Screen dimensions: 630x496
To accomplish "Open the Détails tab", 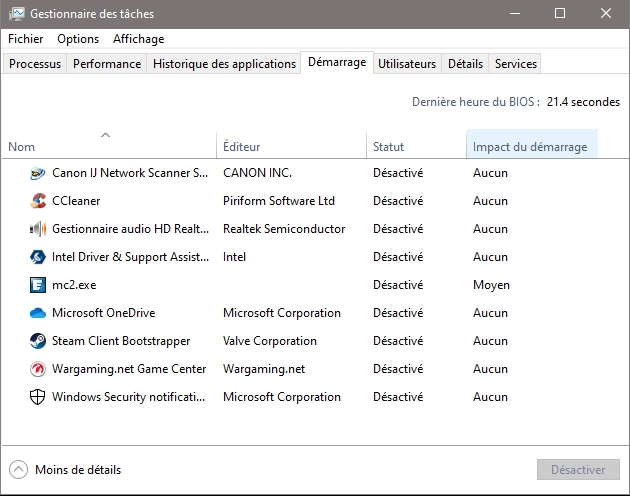I will (x=465, y=64).
